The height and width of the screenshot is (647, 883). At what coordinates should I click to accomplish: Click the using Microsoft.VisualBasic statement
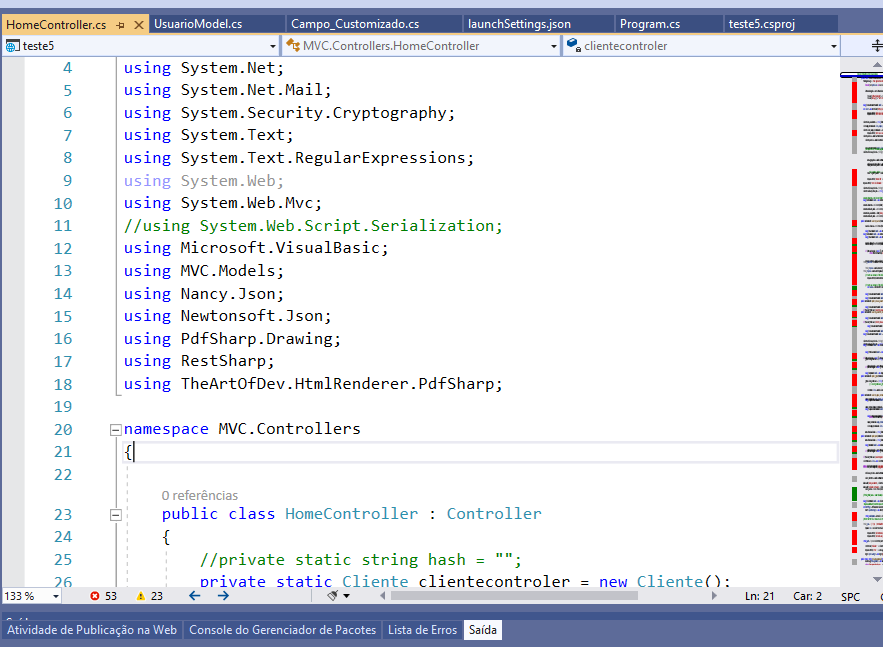tap(256, 248)
